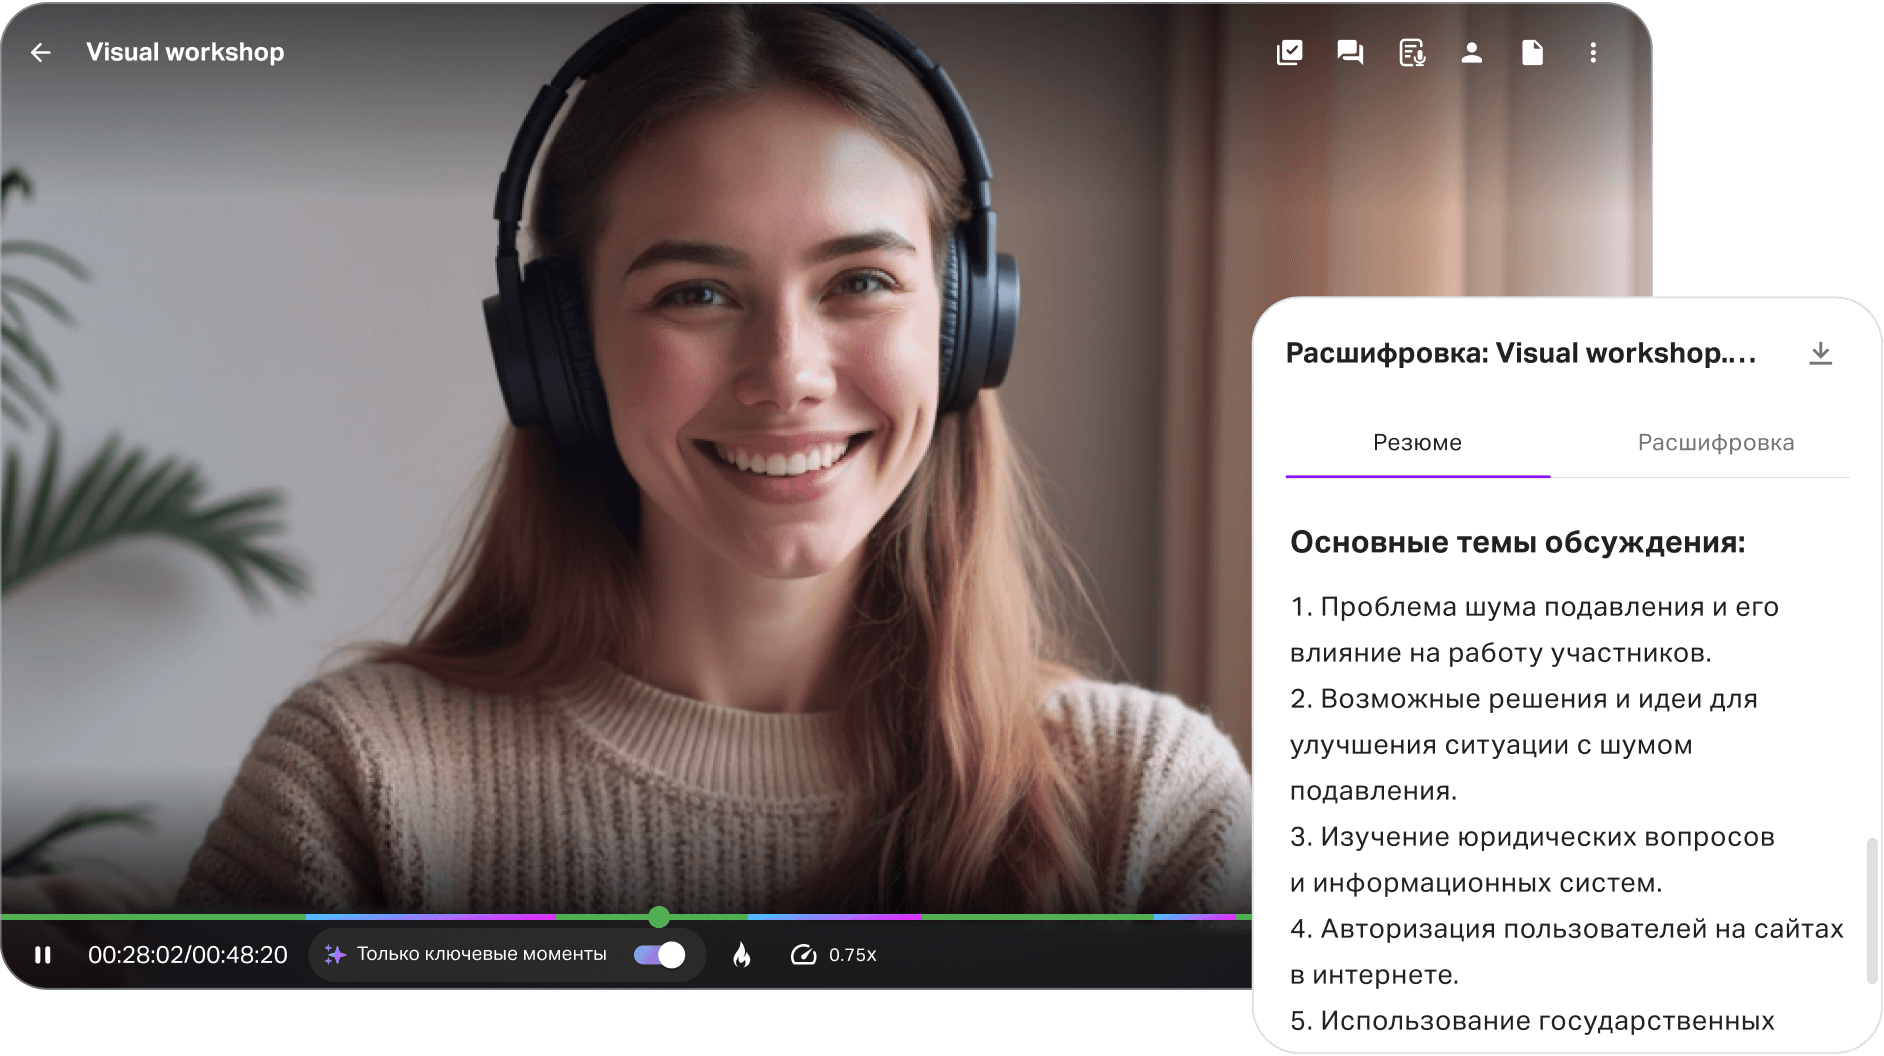
Task: Show participants via the person icon
Action: click(x=1471, y=53)
